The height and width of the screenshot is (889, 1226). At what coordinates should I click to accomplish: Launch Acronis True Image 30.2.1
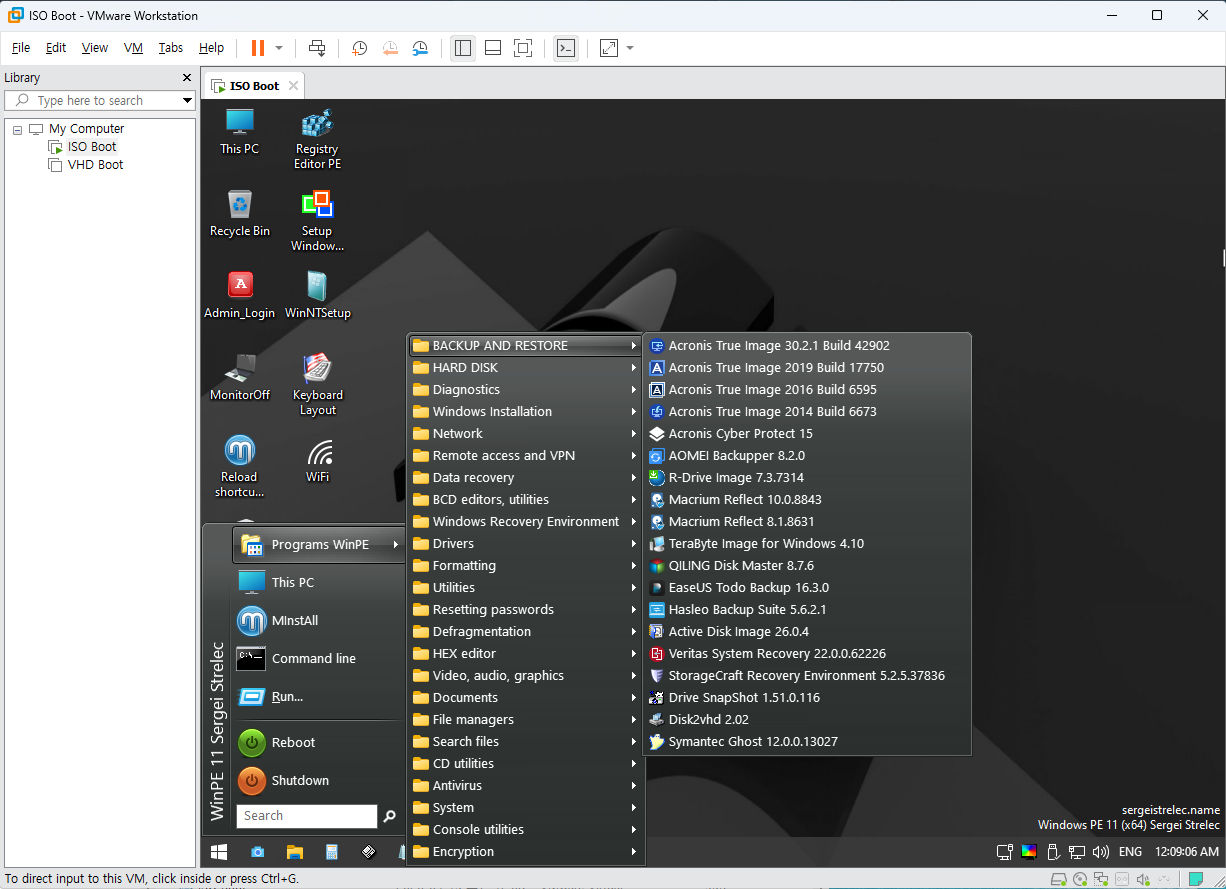tap(806, 346)
